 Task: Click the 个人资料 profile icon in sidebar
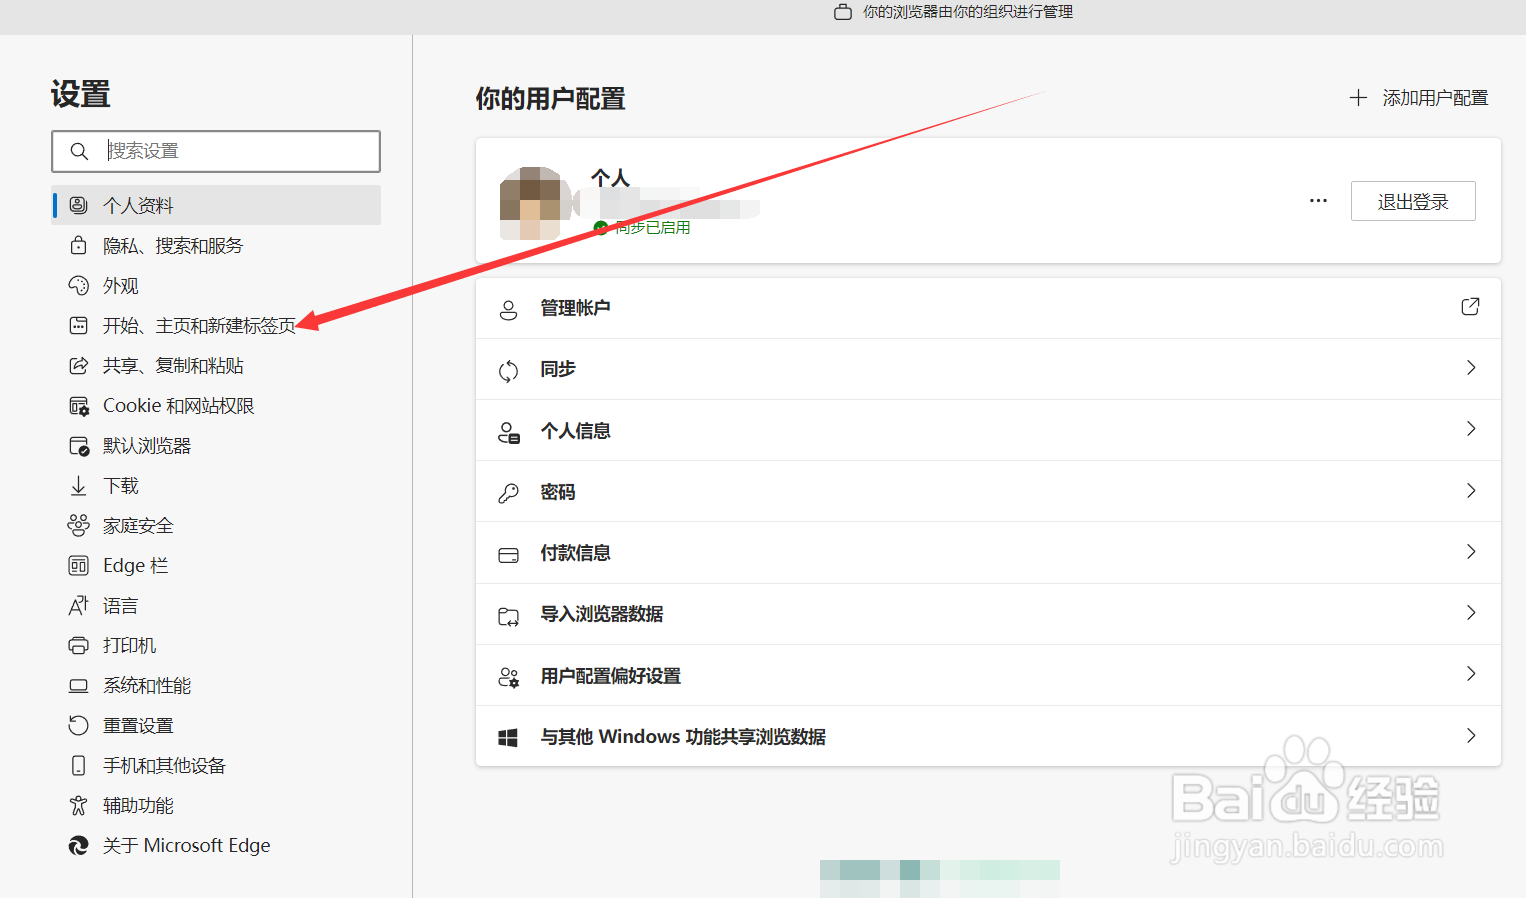pos(78,205)
